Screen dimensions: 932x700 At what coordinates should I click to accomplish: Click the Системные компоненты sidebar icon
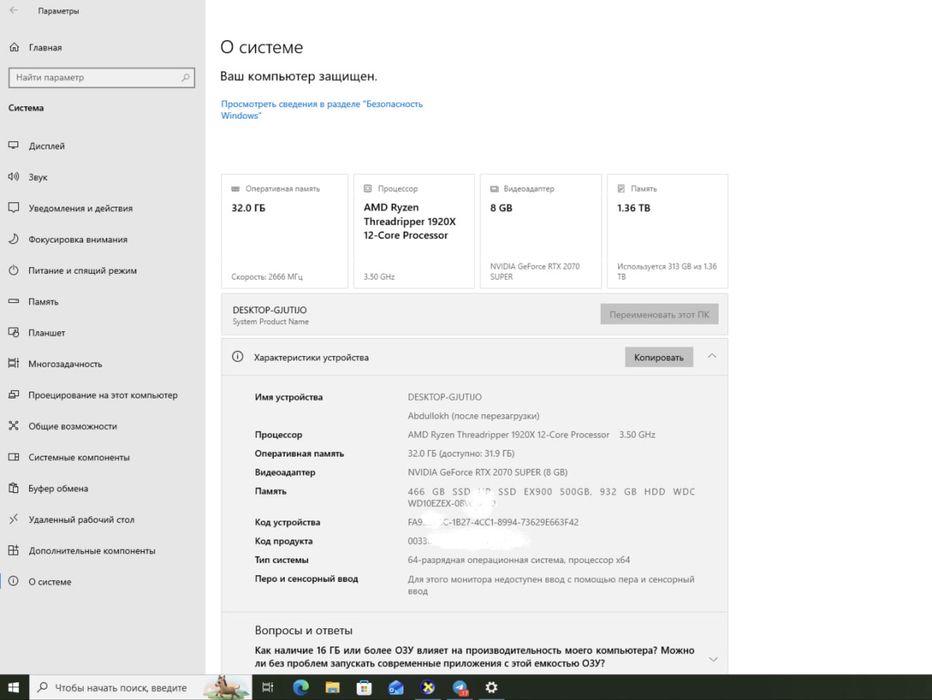(14, 457)
